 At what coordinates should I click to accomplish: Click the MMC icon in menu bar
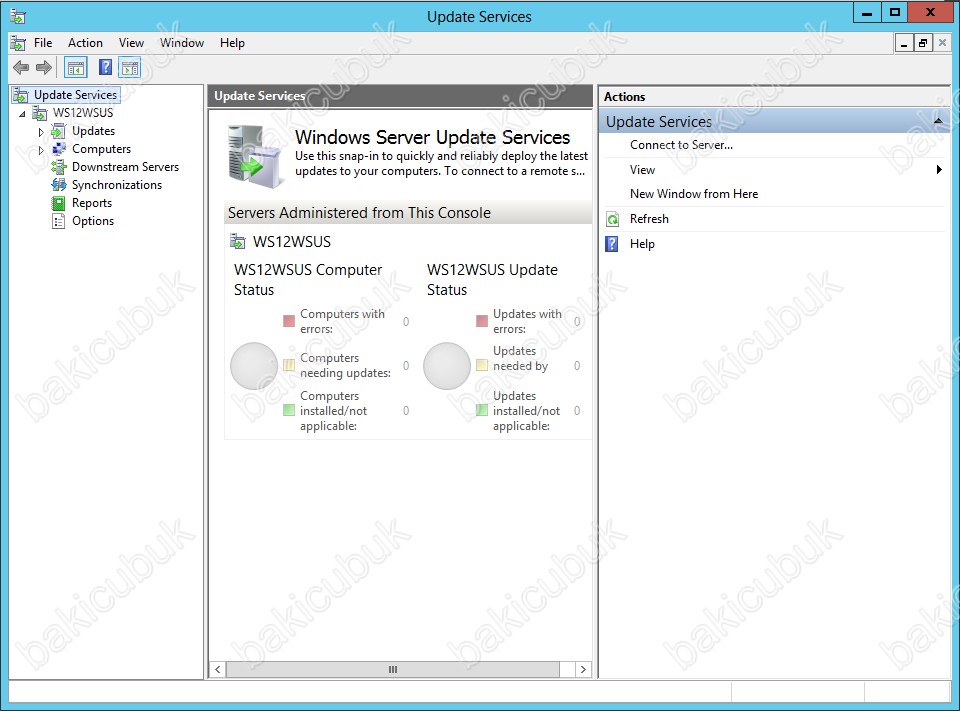click(18, 43)
